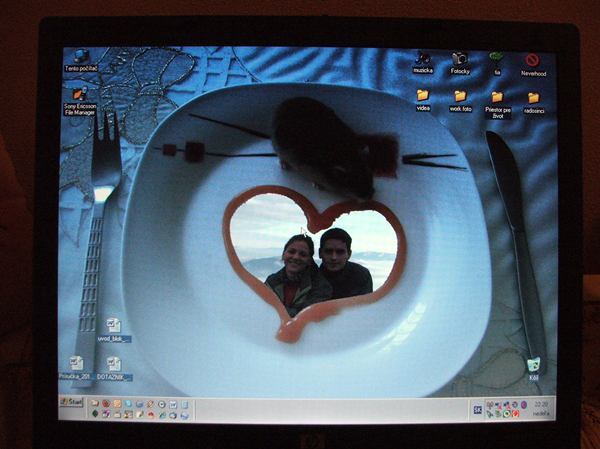Click the first Quick Launch icon beside Start

94,404
